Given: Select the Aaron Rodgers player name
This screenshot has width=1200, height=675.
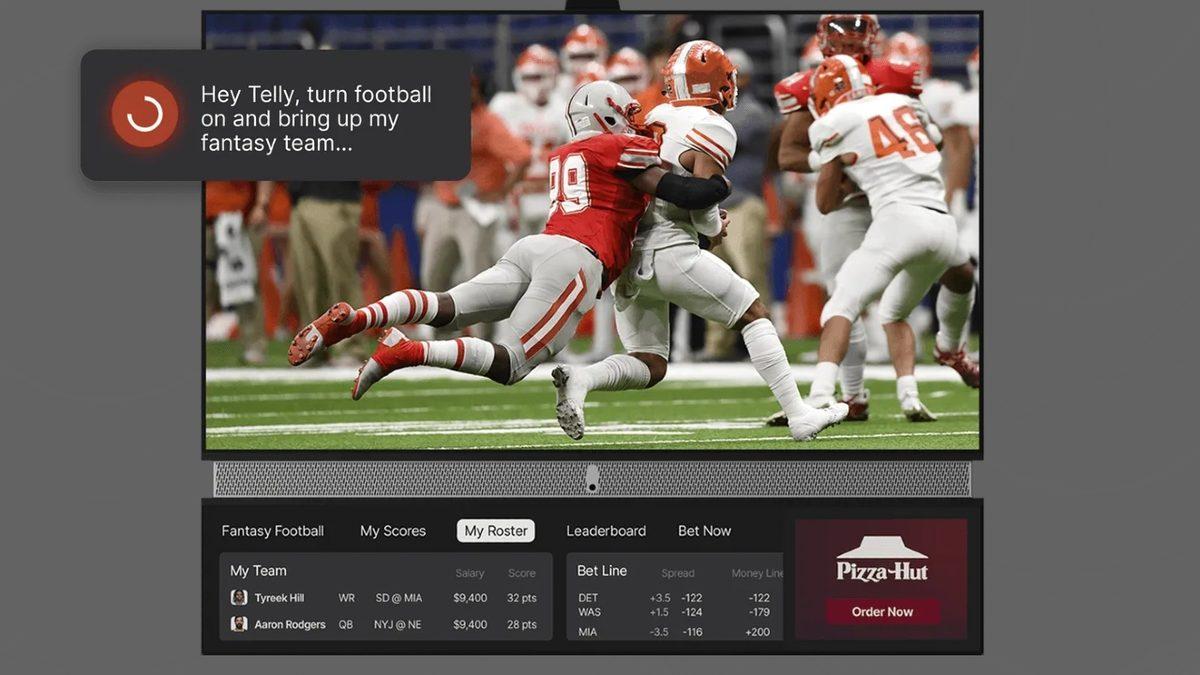Looking at the screenshot, I should coord(290,624).
